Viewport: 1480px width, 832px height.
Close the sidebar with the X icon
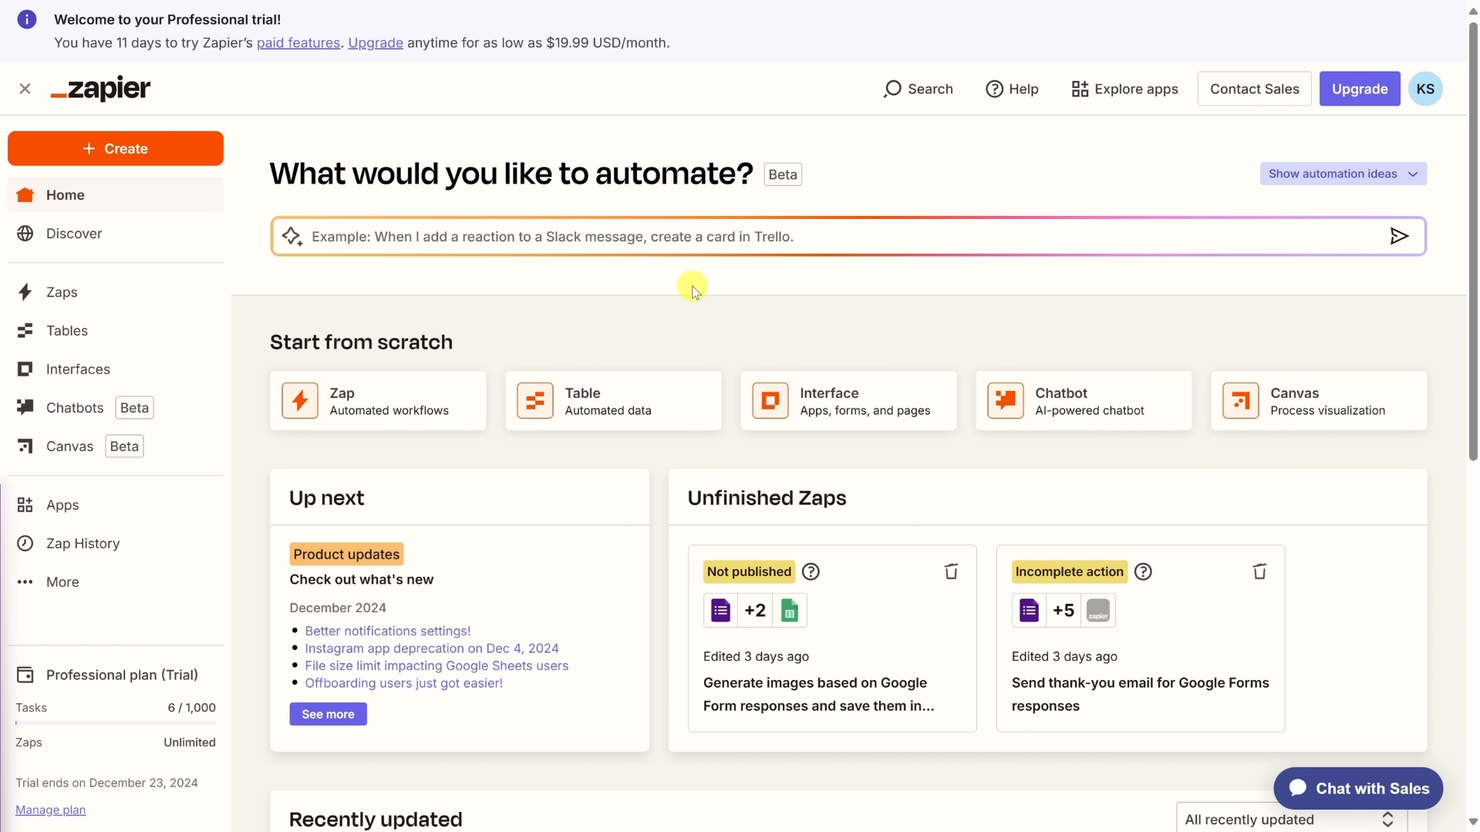[x=25, y=89]
